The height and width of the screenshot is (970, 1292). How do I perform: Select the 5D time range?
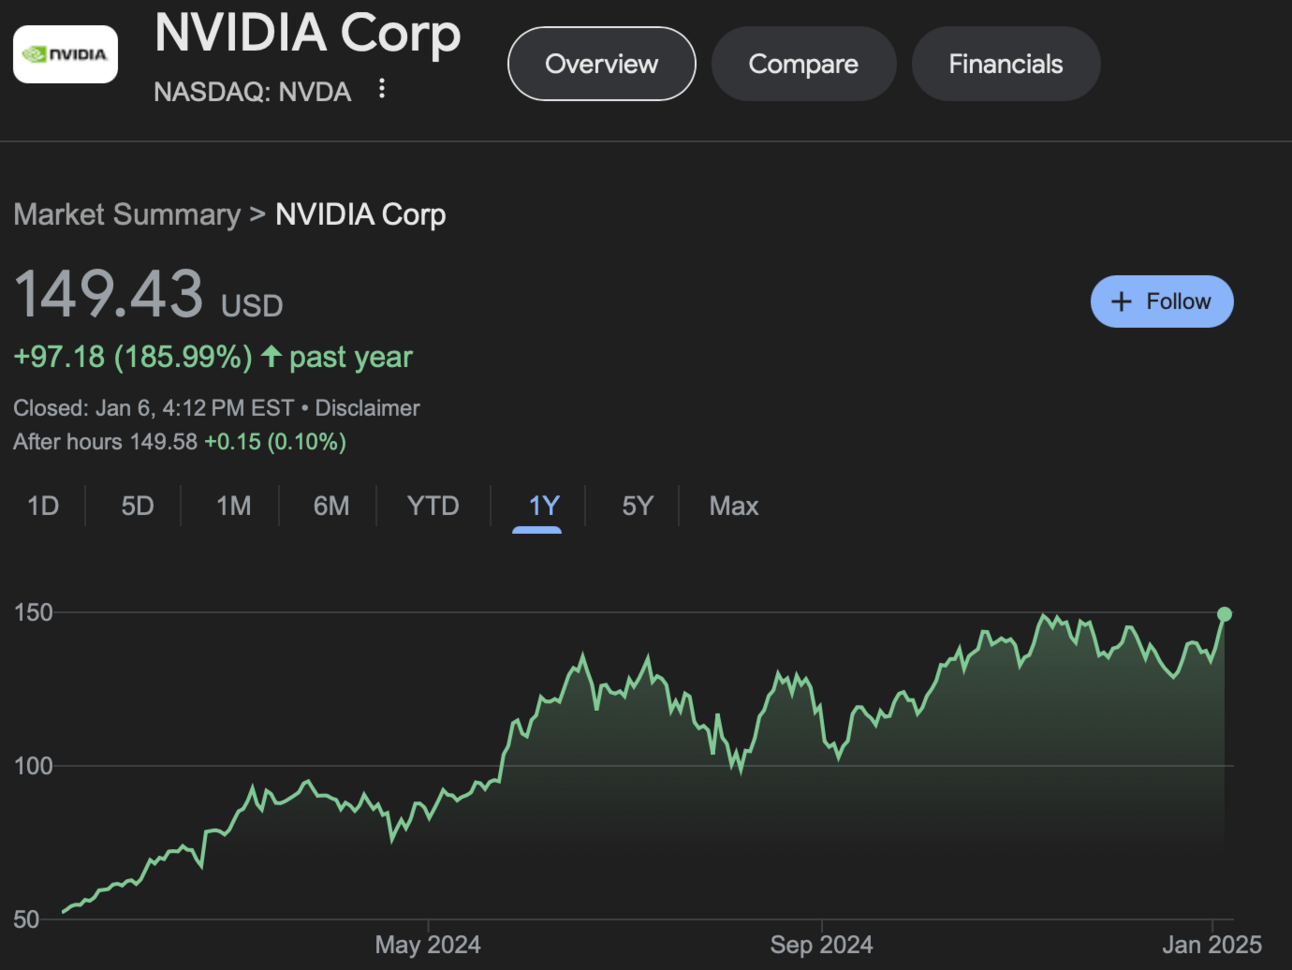pyautogui.click(x=137, y=506)
